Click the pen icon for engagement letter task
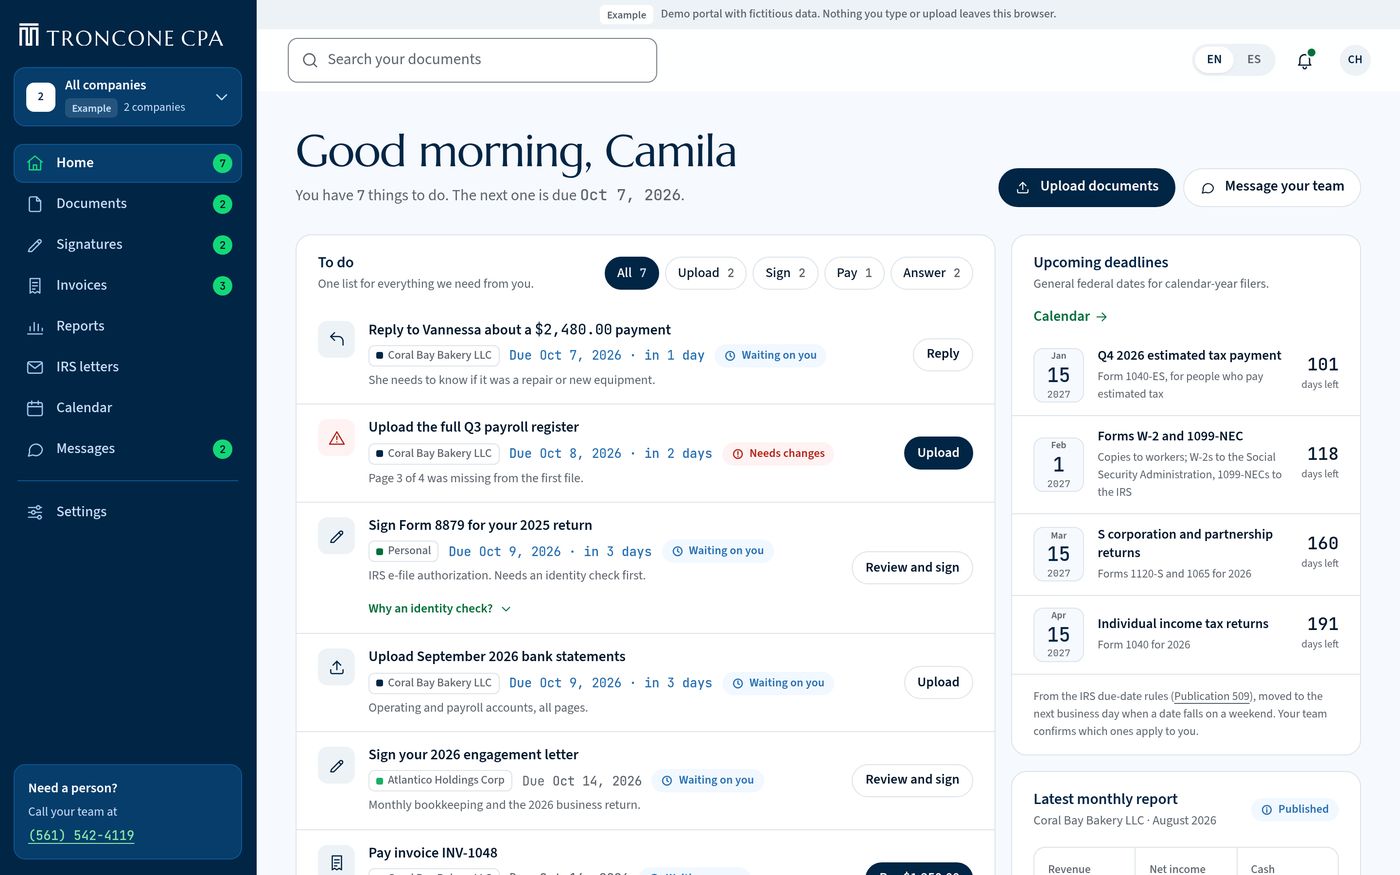 pyautogui.click(x=337, y=765)
